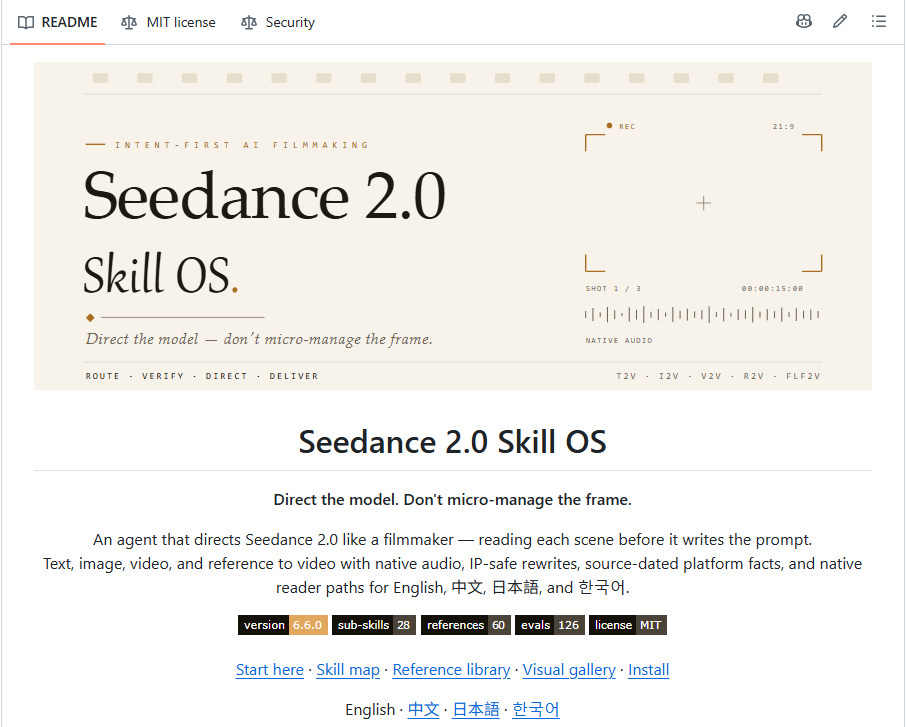Click the Seedance 2.0 Skill OS heading
Viewport: 906px width, 727px height.
coord(452,442)
